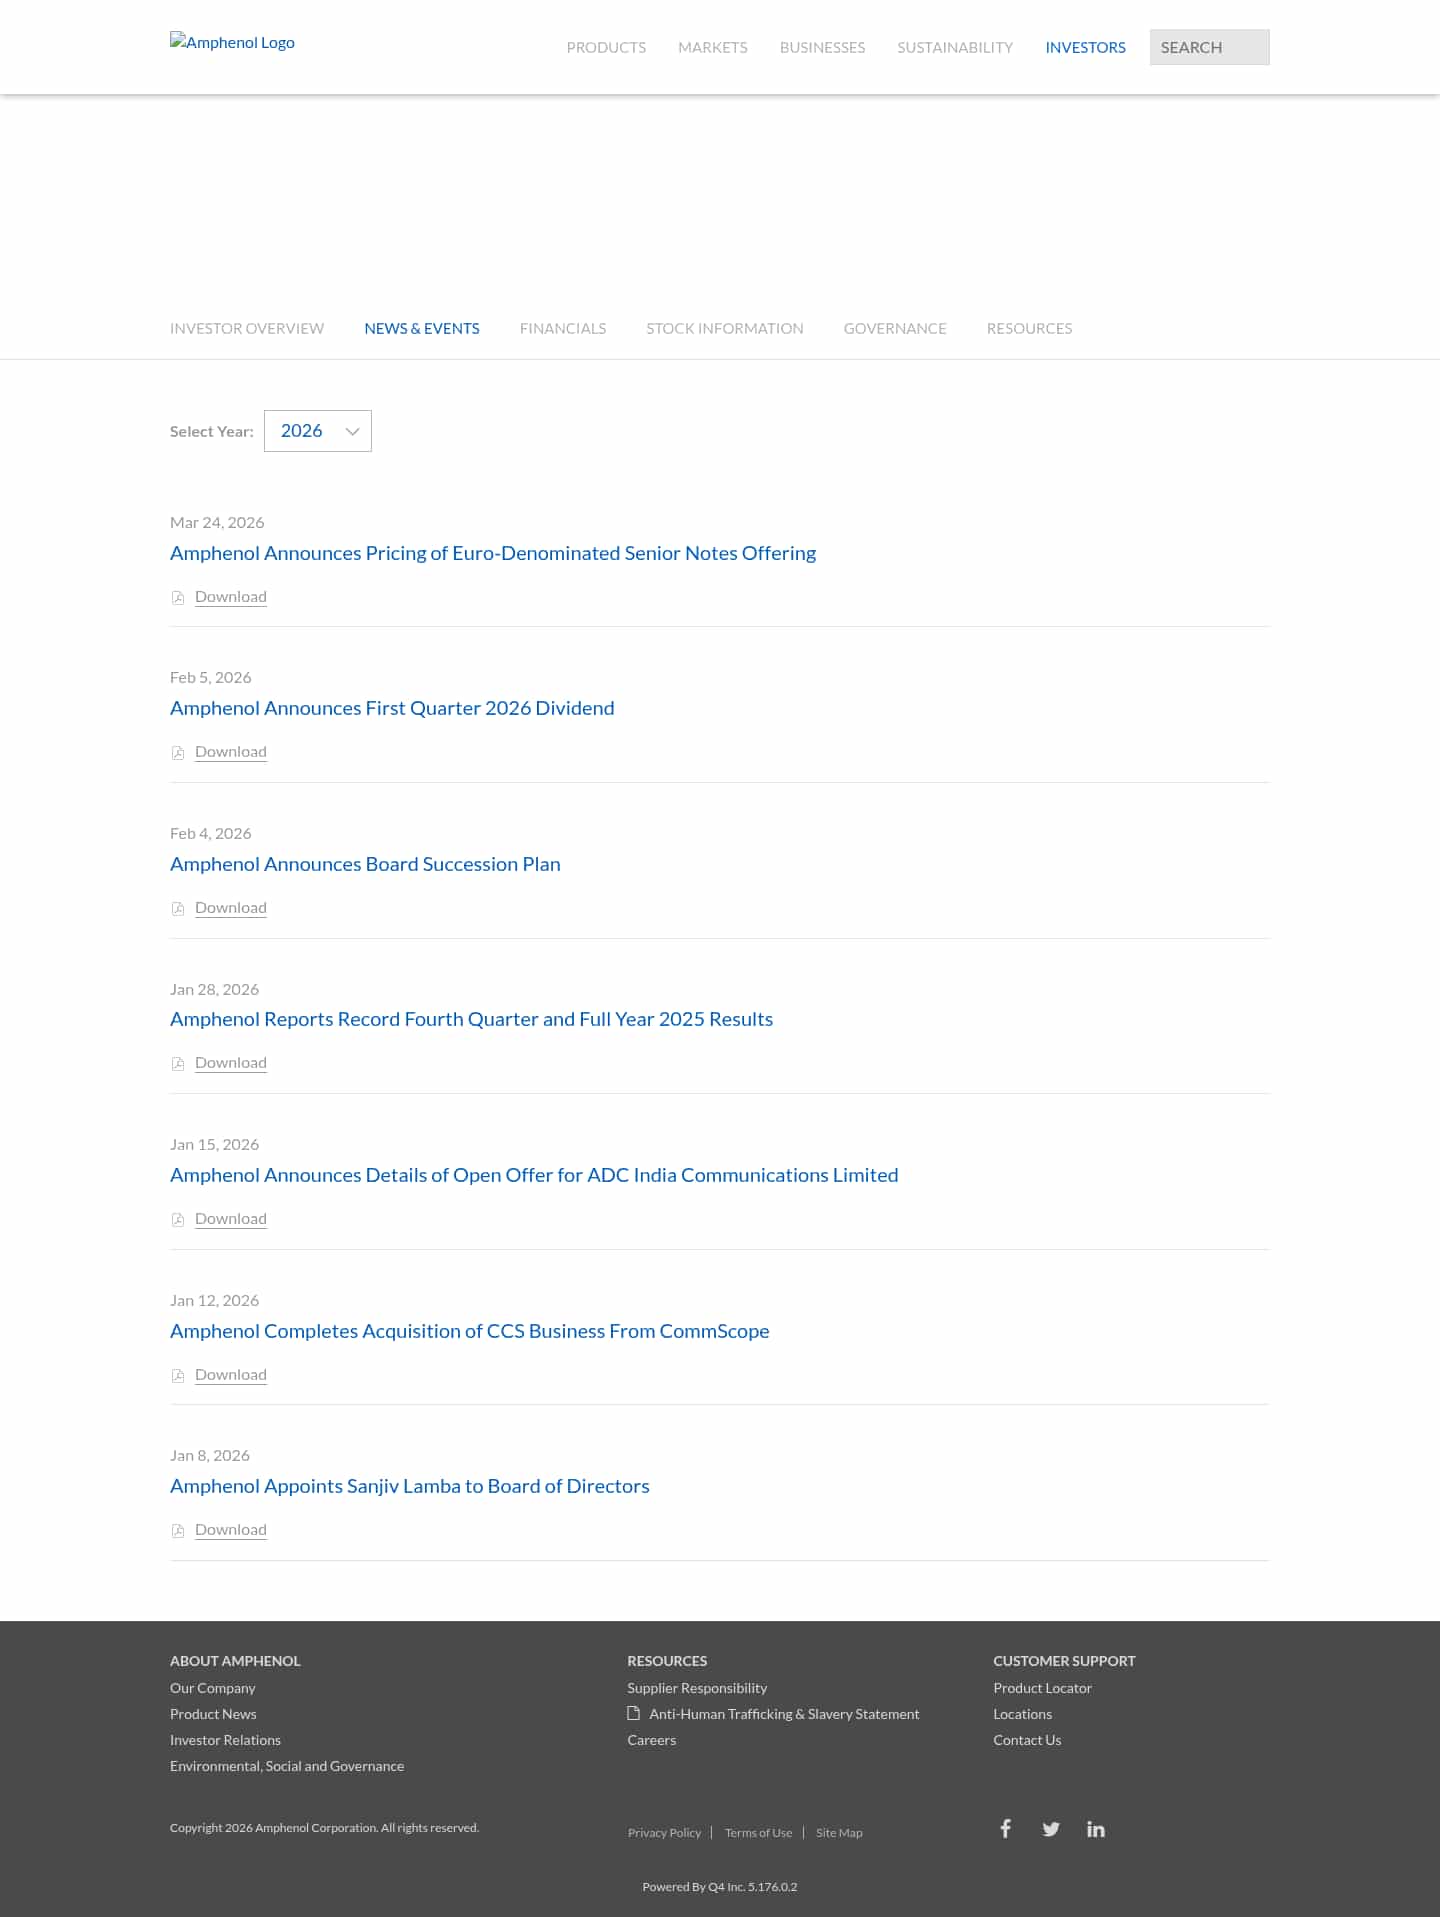1440x1917 pixels.
Task: Open the Investors menu
Action: [1085, 47]
